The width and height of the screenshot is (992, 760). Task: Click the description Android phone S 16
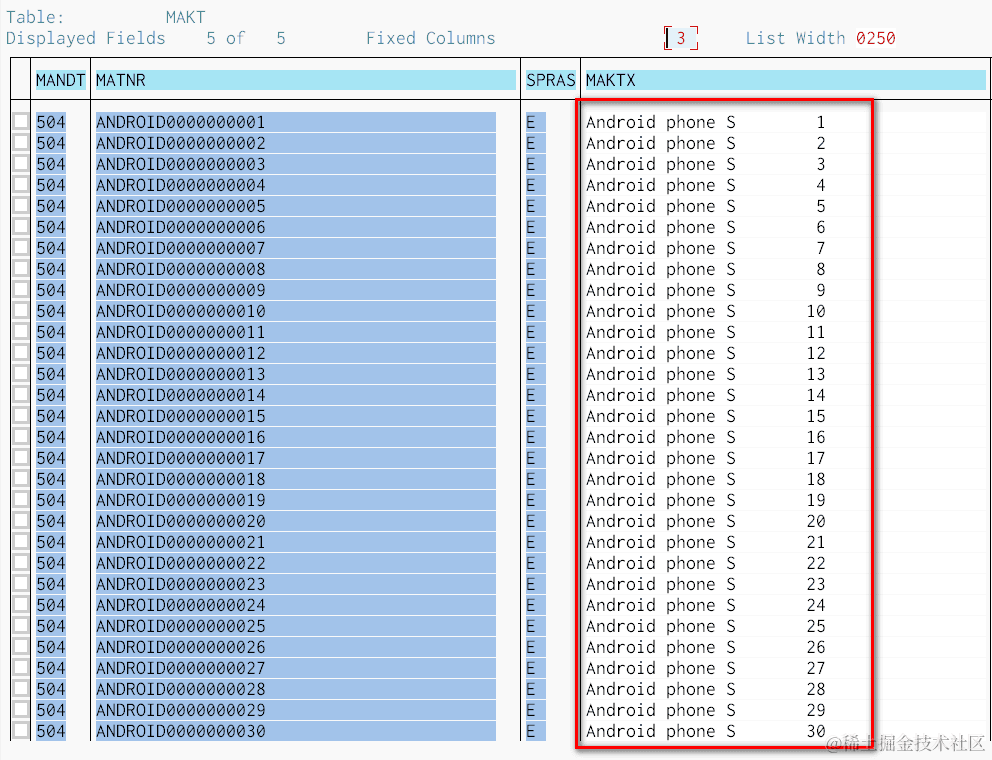[705, 437]
